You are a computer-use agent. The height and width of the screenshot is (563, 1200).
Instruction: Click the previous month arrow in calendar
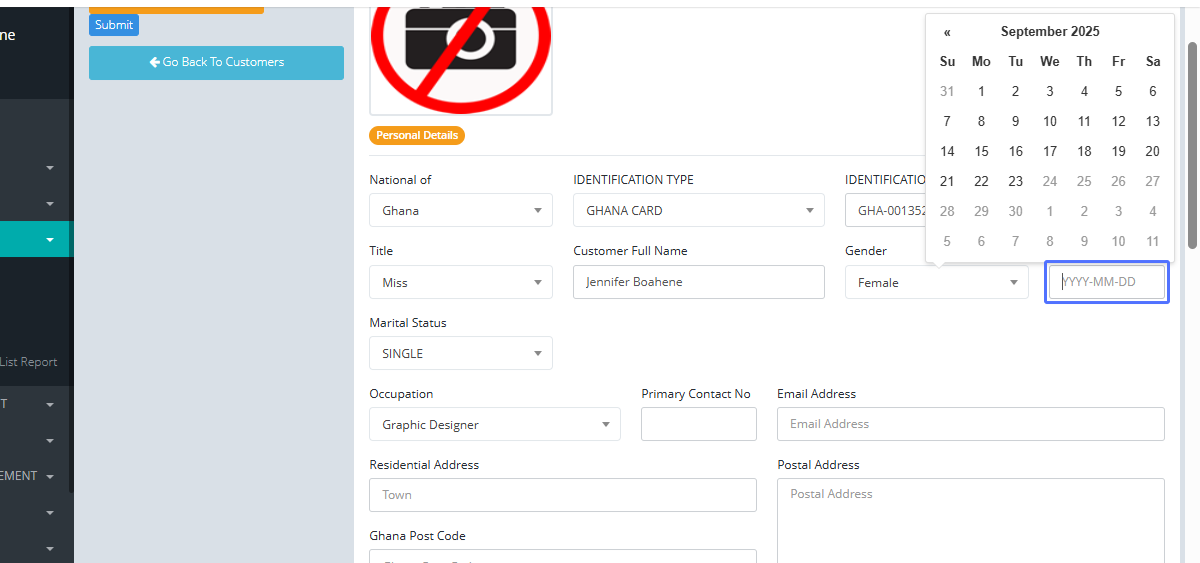[x=947, y=32]
